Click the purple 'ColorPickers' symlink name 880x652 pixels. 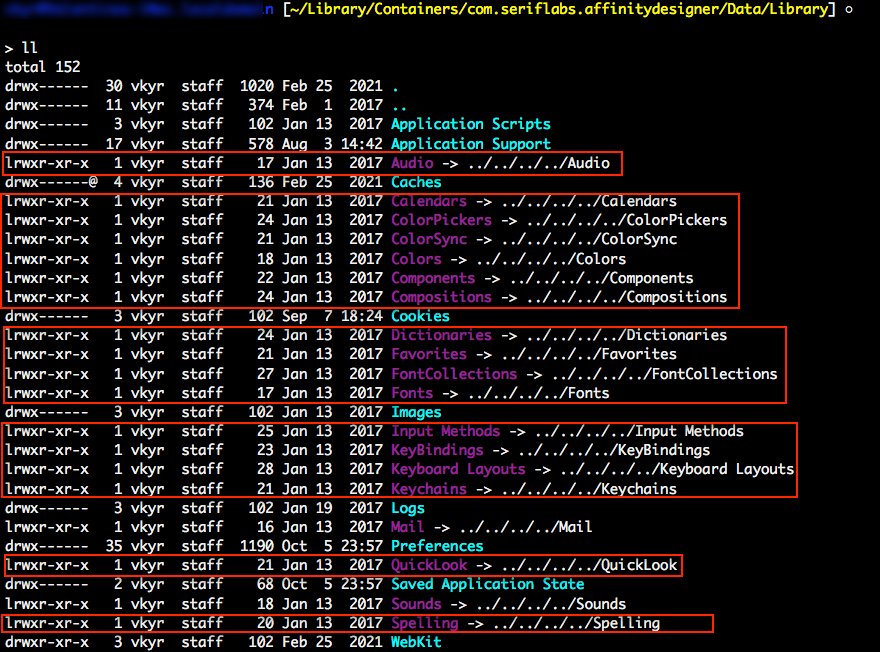pyautogui.click(x=441, y=220)
